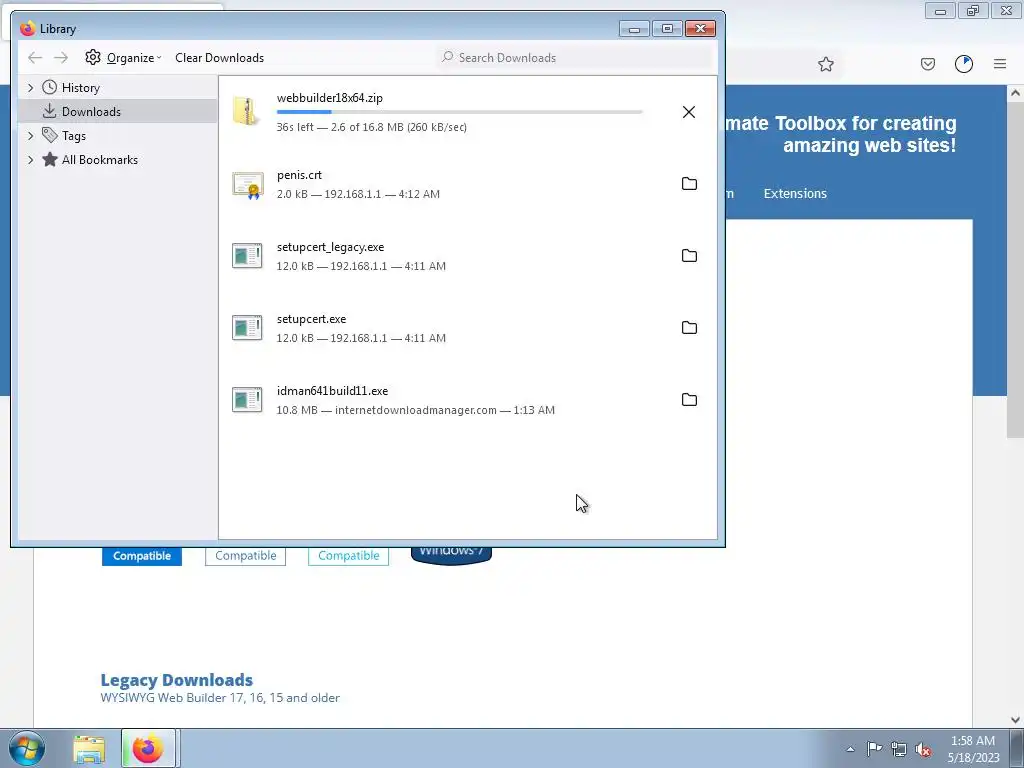
Task: Show hidden tray icons arrow
Action: pyautogui.click(x=850, y=749)
